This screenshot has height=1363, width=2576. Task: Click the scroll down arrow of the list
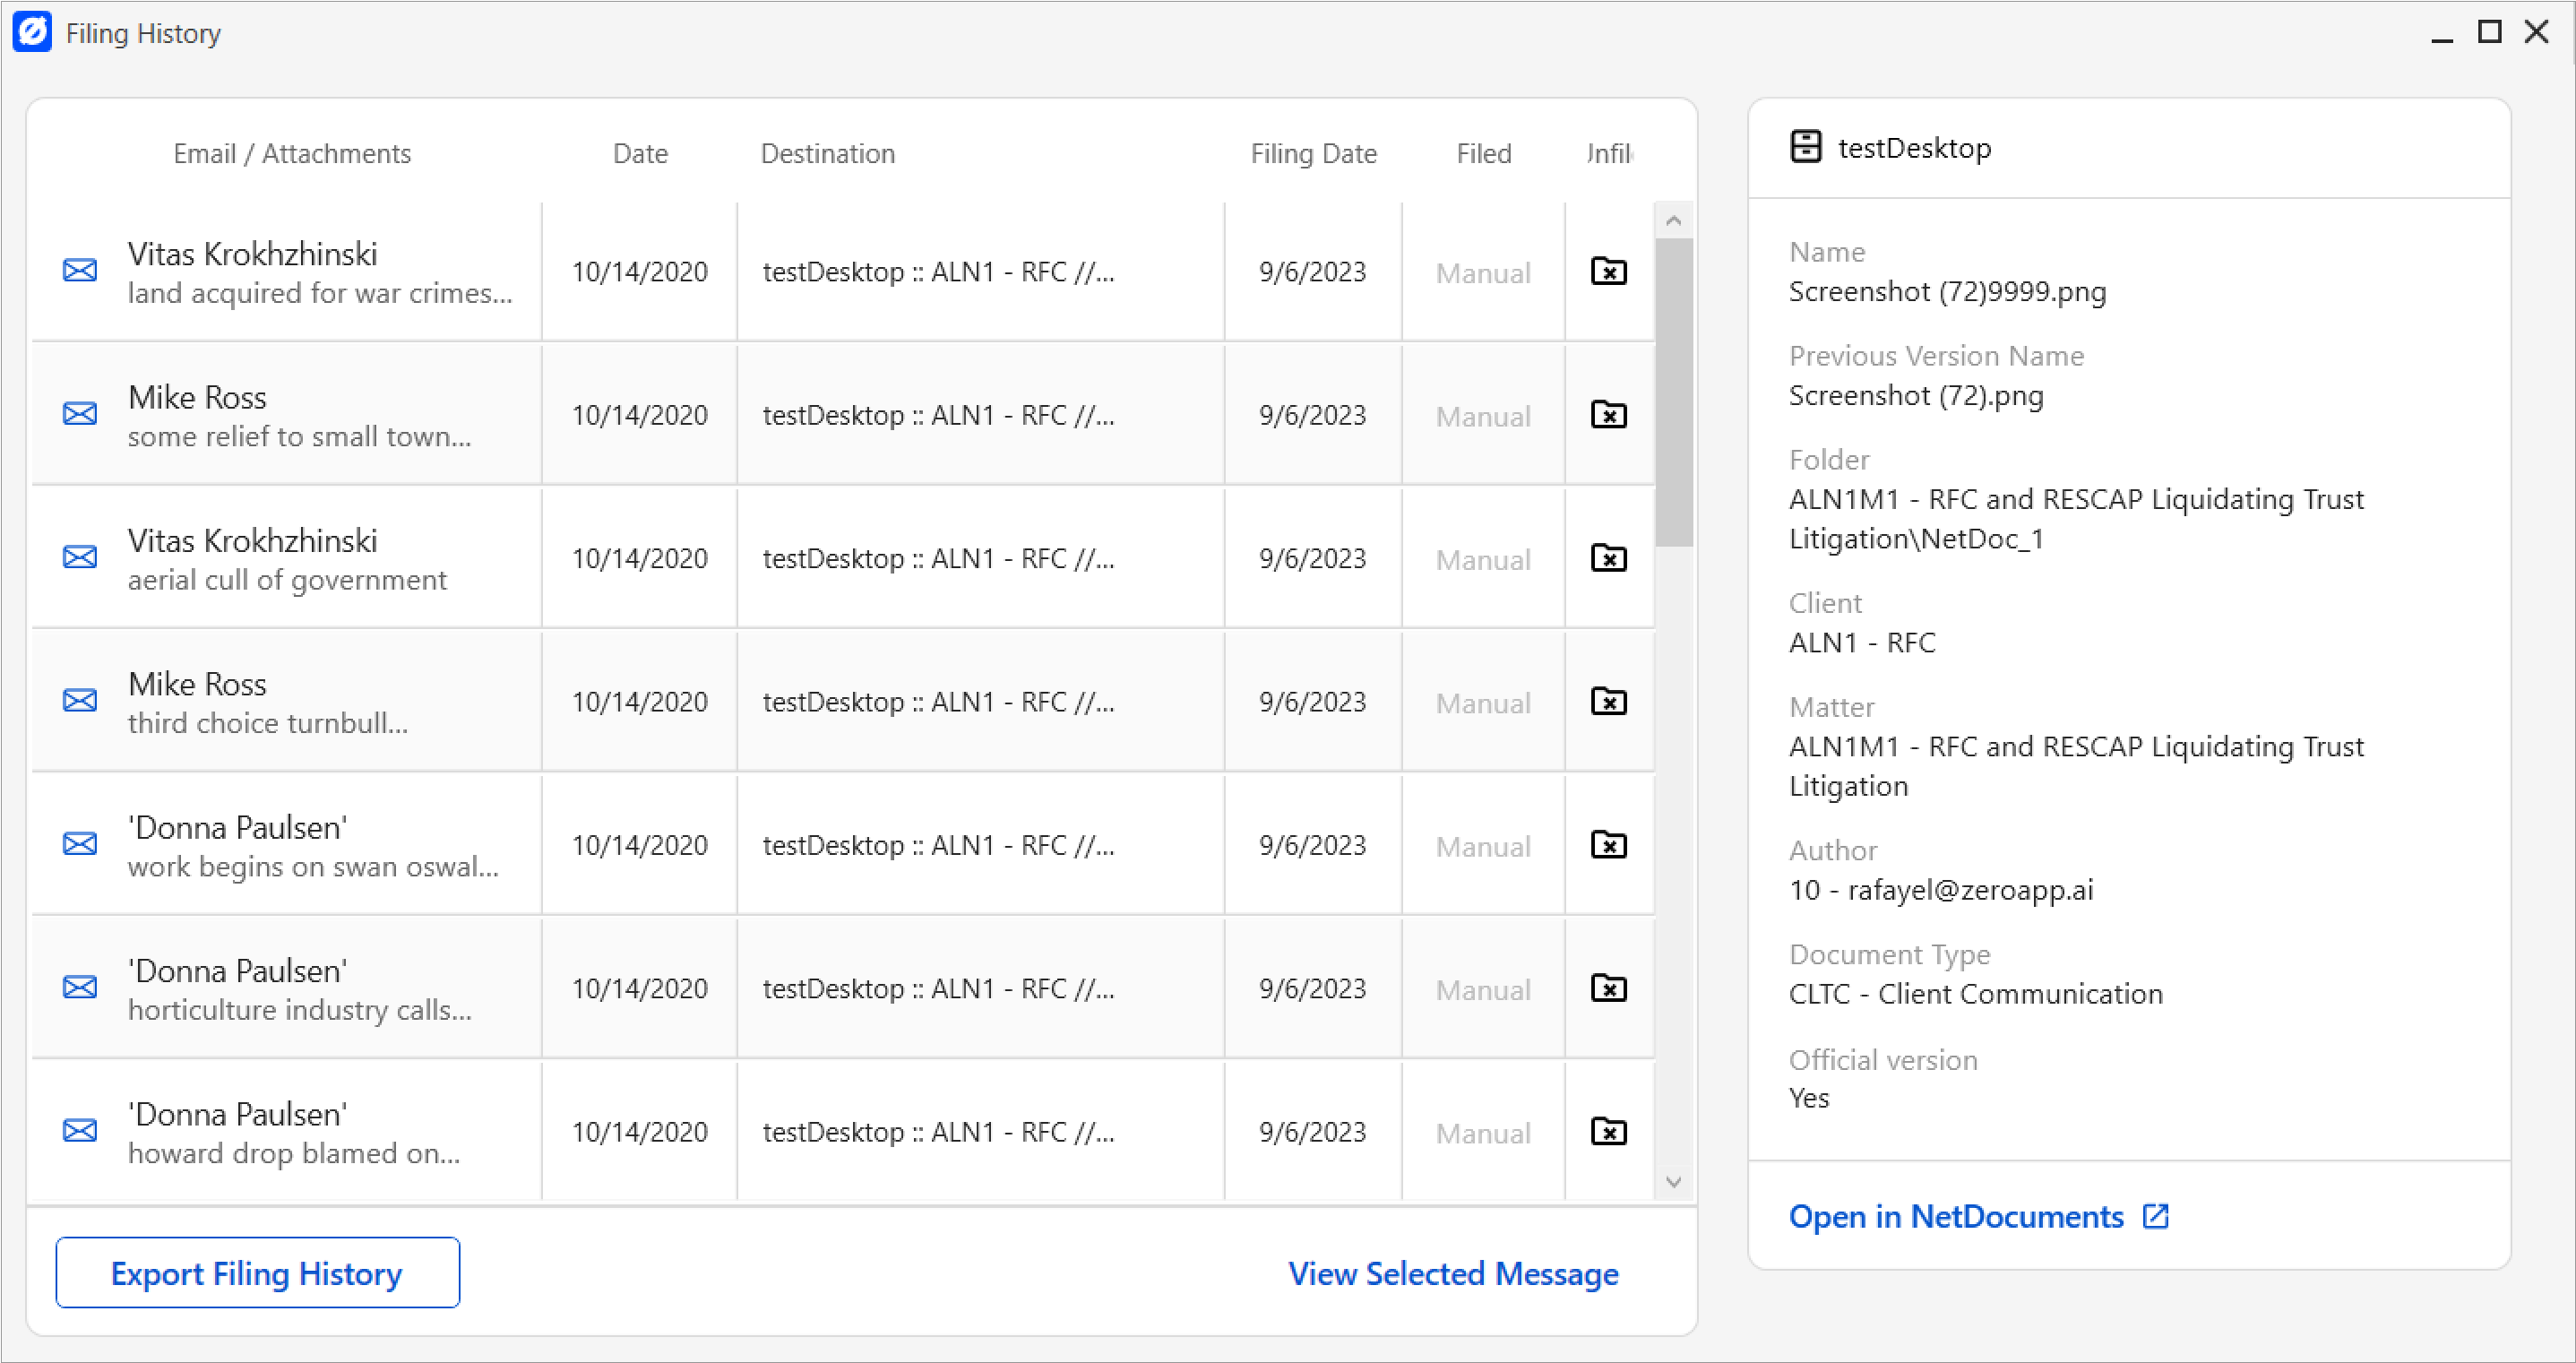tap(1673, 1182)
